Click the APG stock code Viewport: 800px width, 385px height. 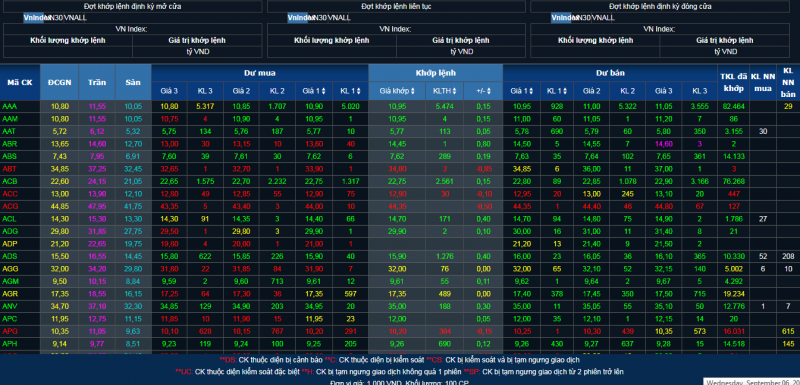tap(10, 331)
